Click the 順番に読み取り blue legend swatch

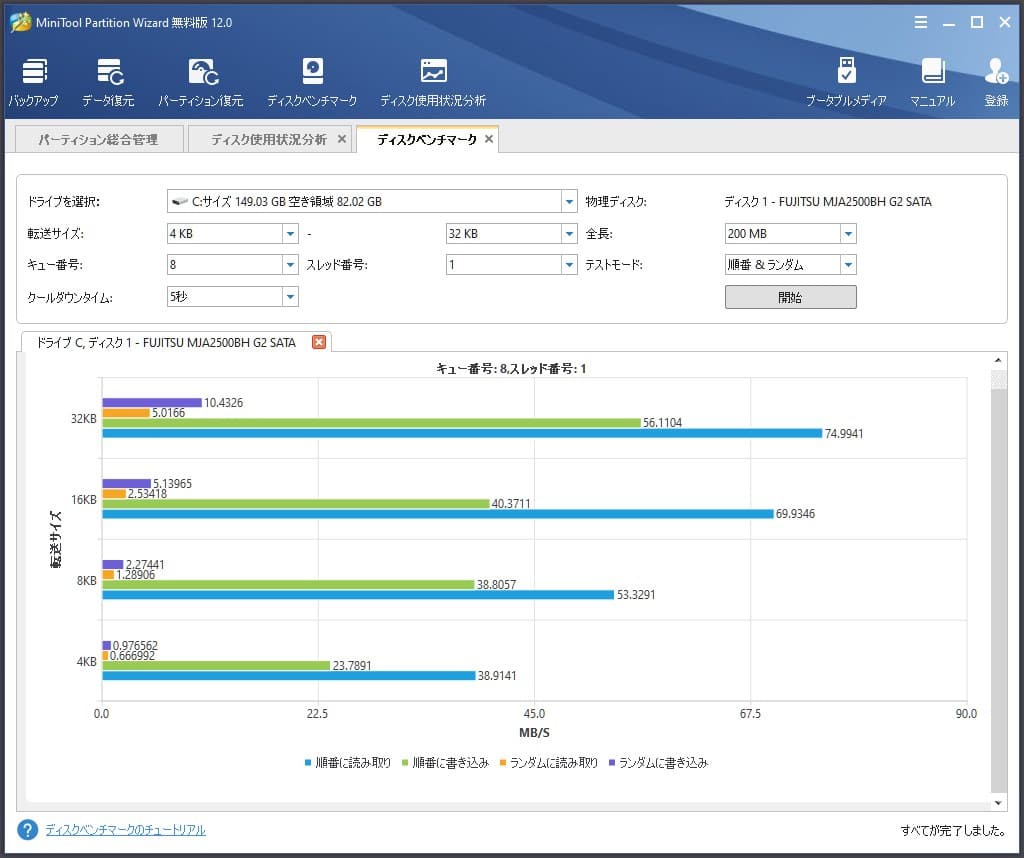click(x=308, y=763)
